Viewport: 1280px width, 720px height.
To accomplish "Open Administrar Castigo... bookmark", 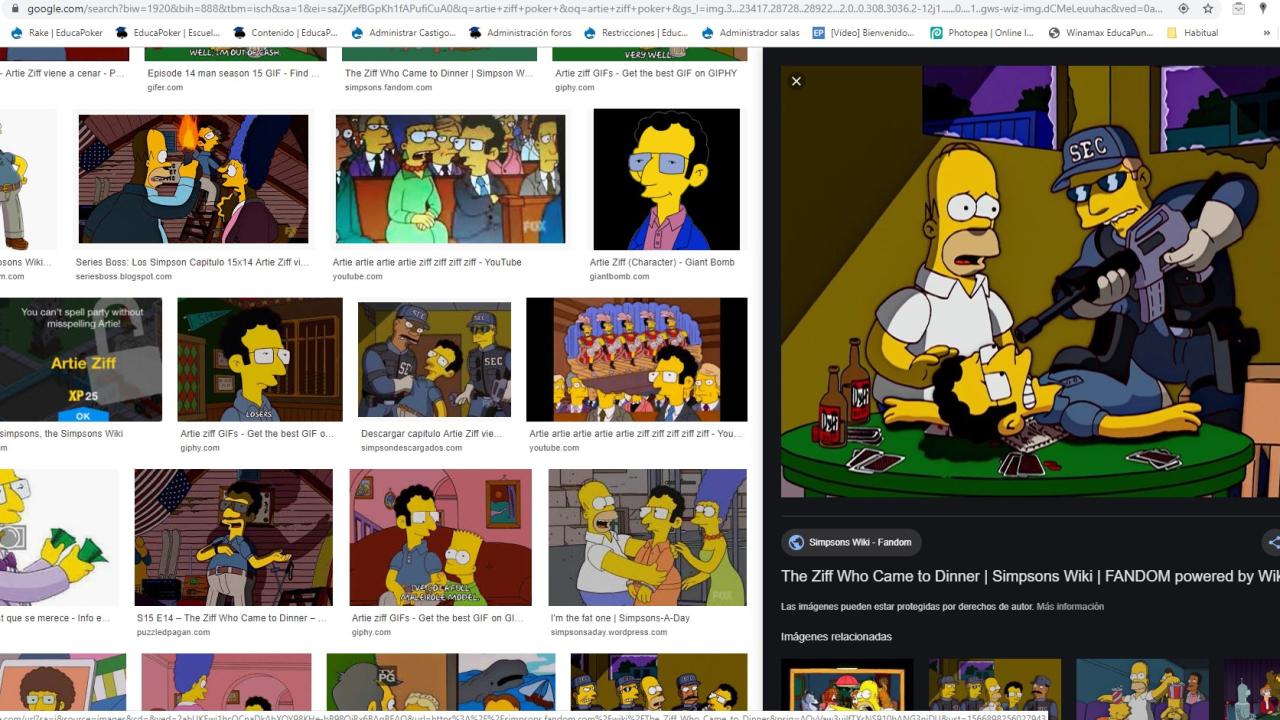I will (x=403, y=32).
